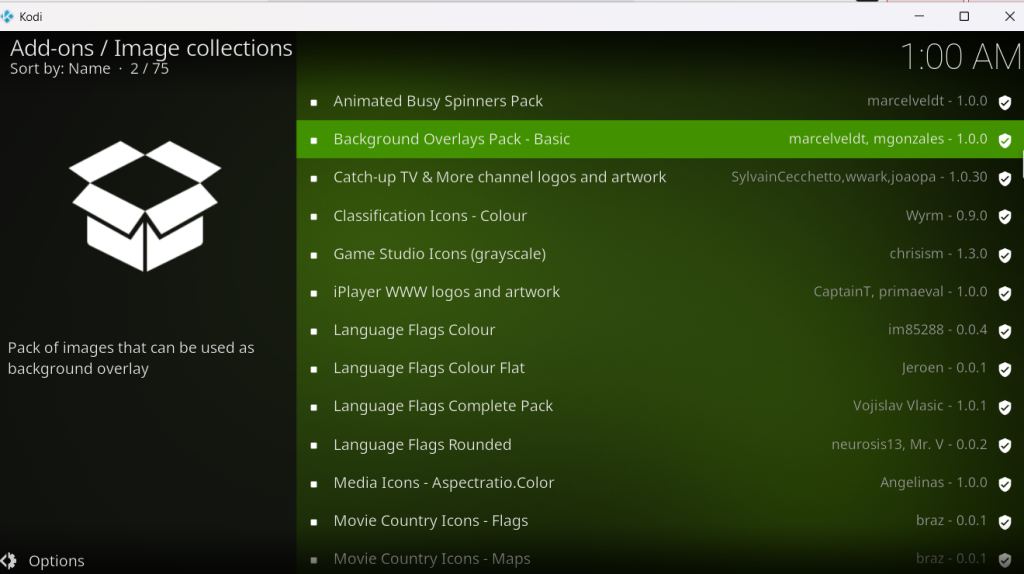
Task: Click verified shield icon for Movie Country Icons - Flags
Action: point(1005,521)
